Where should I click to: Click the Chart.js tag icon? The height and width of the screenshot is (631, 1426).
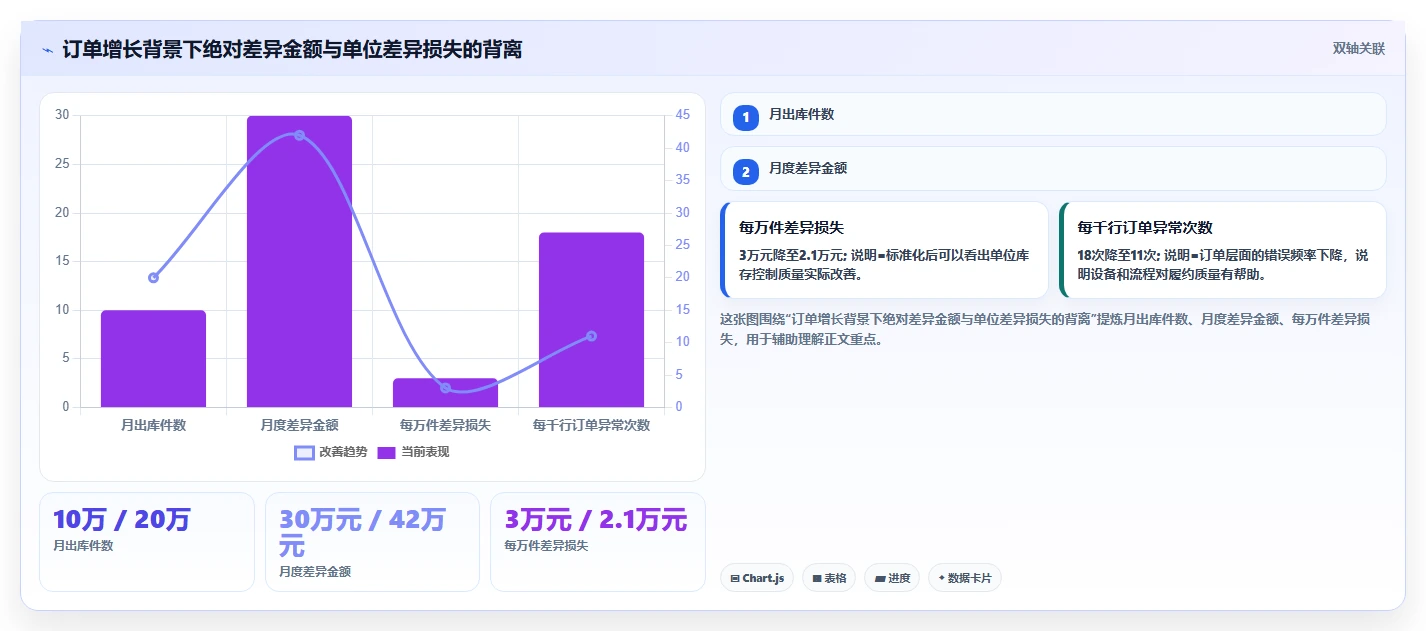pyautogui.click(x=735, y=578)
